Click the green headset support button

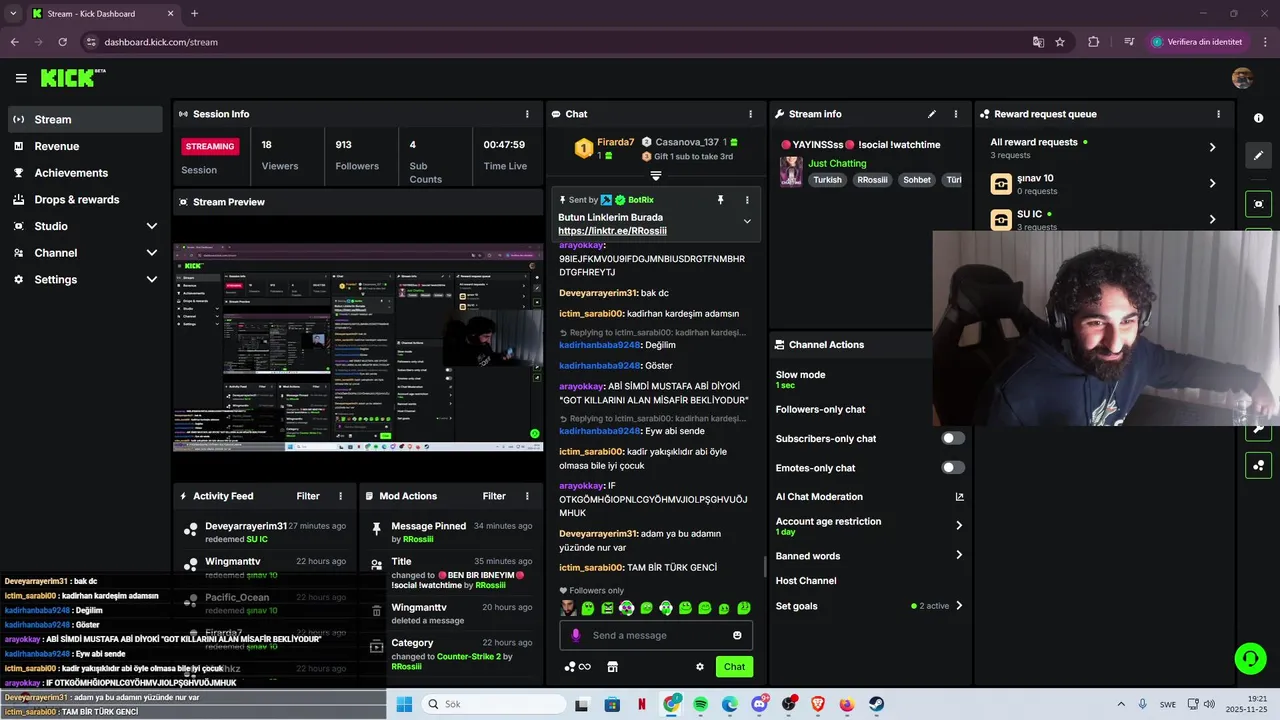[1250, 658]
